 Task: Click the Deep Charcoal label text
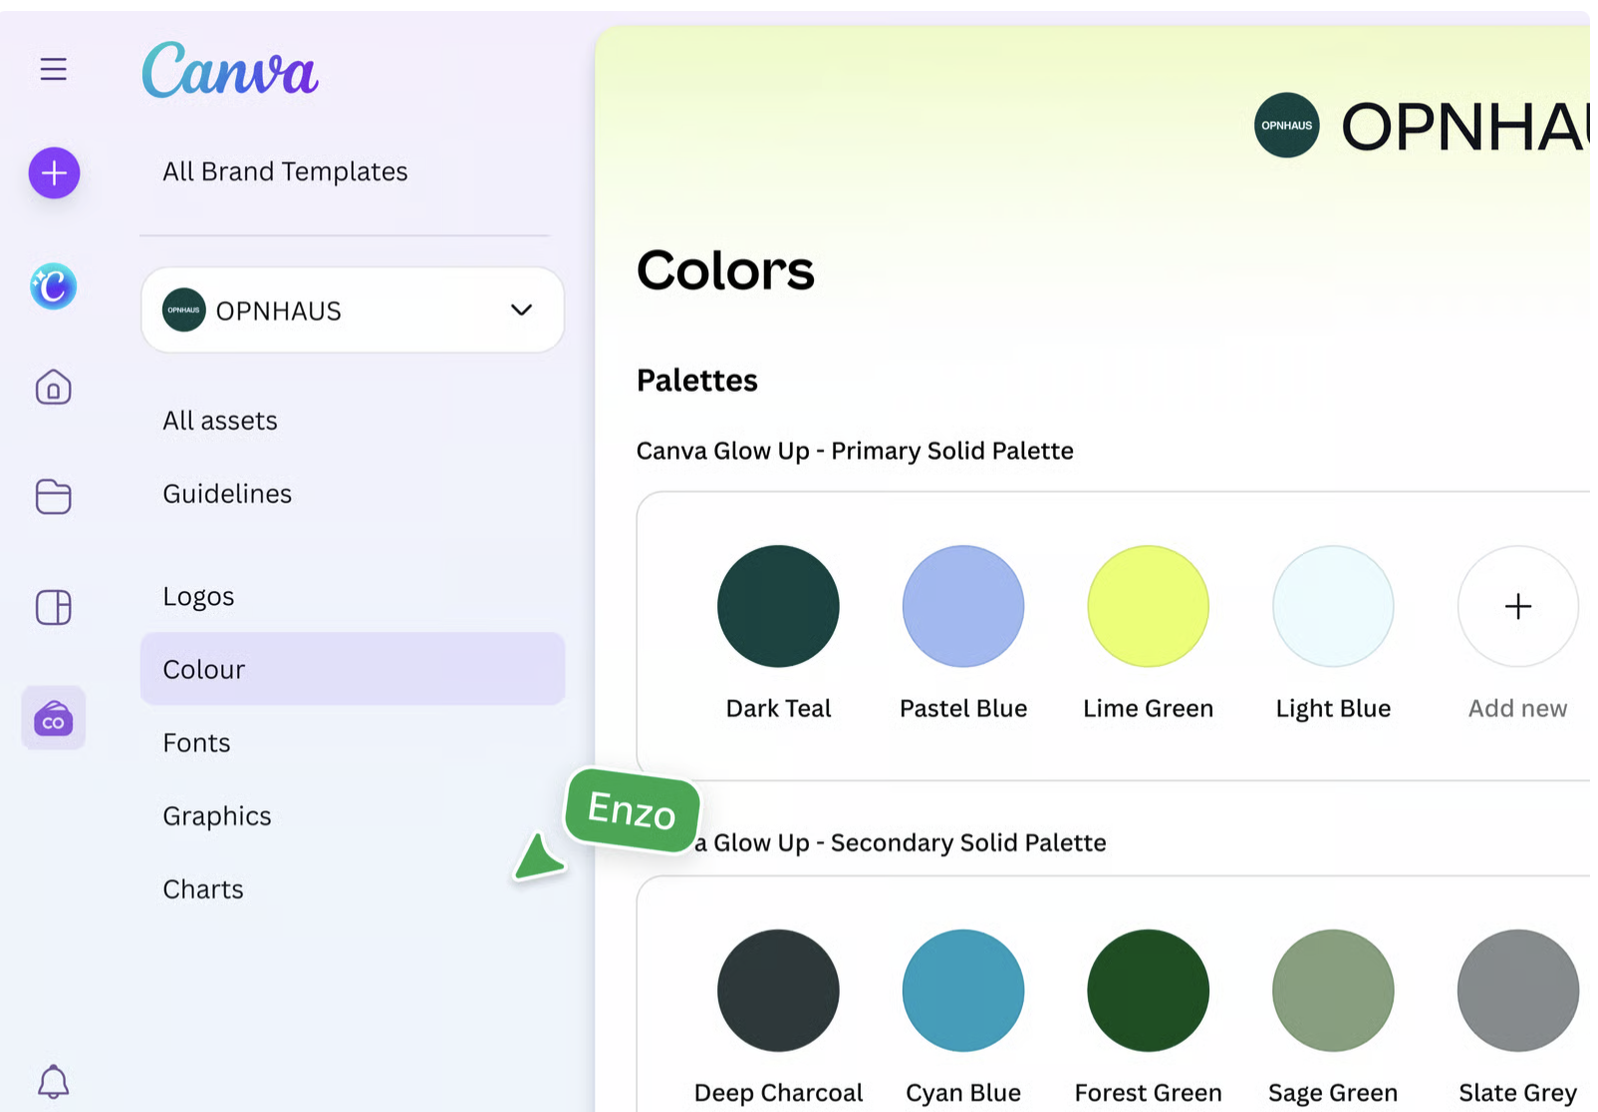pos(778,1093)
